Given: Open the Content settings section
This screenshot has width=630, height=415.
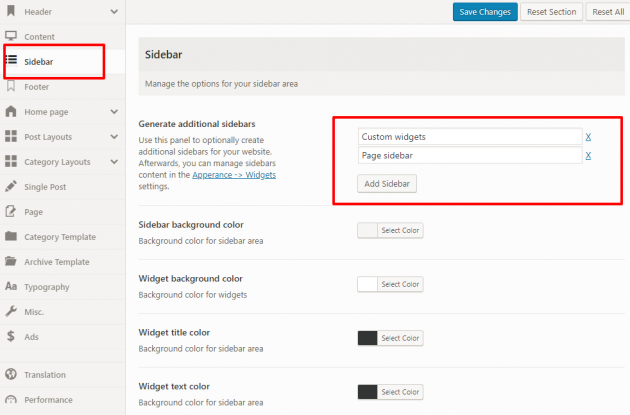Looking at the screenshot, I should 63,37.
